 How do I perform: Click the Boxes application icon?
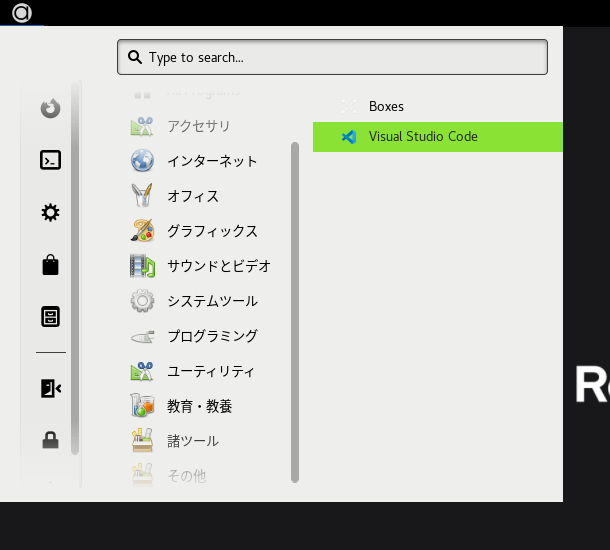349,107
